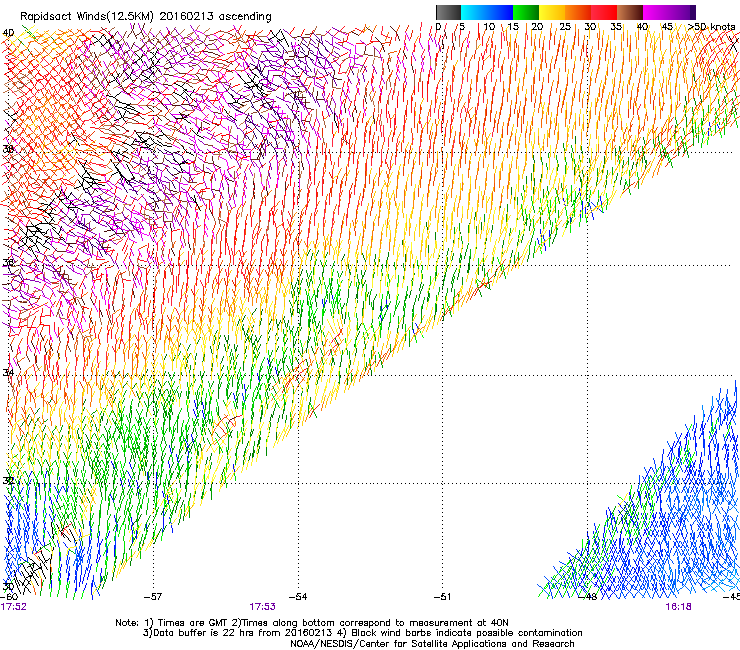Click the red 30-35 knots legend swatch
Image resolution: width=740 pixels, height=650 pixels.
click(x=604, y=12)
